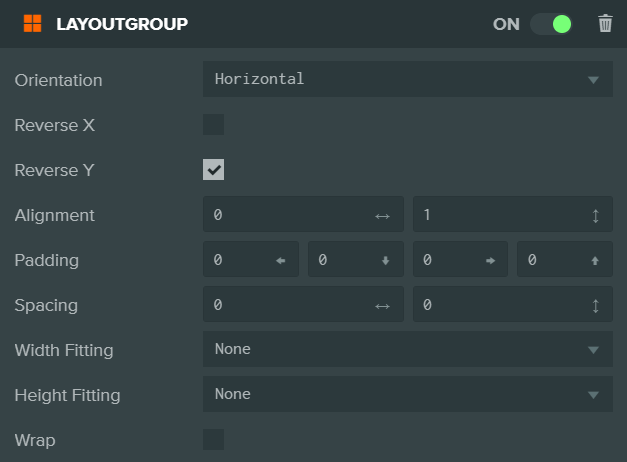Enable the Wrap checkbox
The height and width of the screenshot is (462, 627).
(x=213, y=439)
